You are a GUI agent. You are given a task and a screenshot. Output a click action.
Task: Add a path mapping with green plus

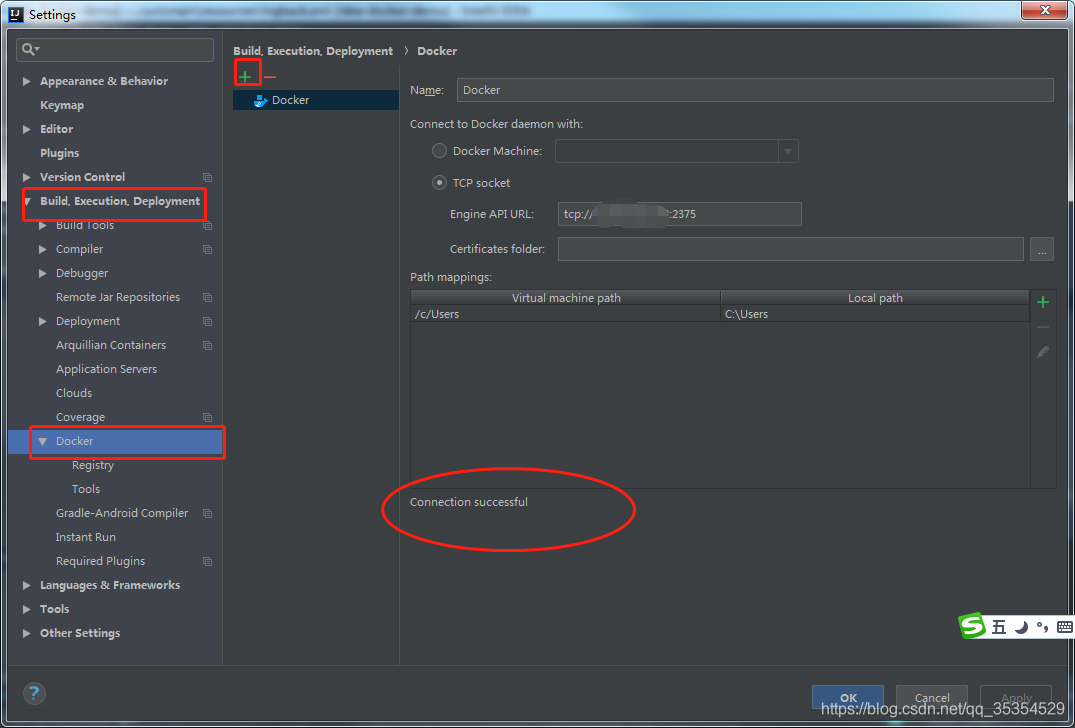click(1043, 302)
